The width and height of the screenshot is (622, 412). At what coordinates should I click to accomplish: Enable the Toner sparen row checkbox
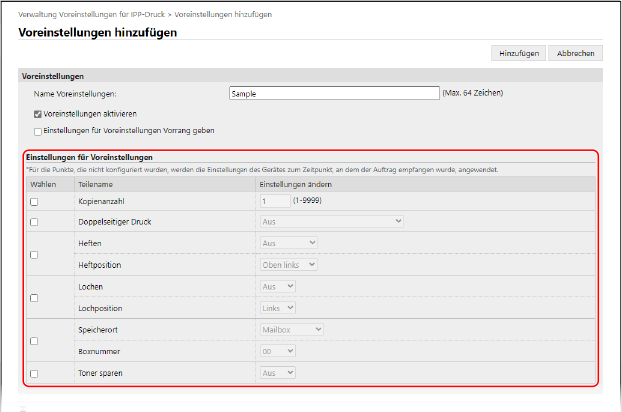[34, 373]
